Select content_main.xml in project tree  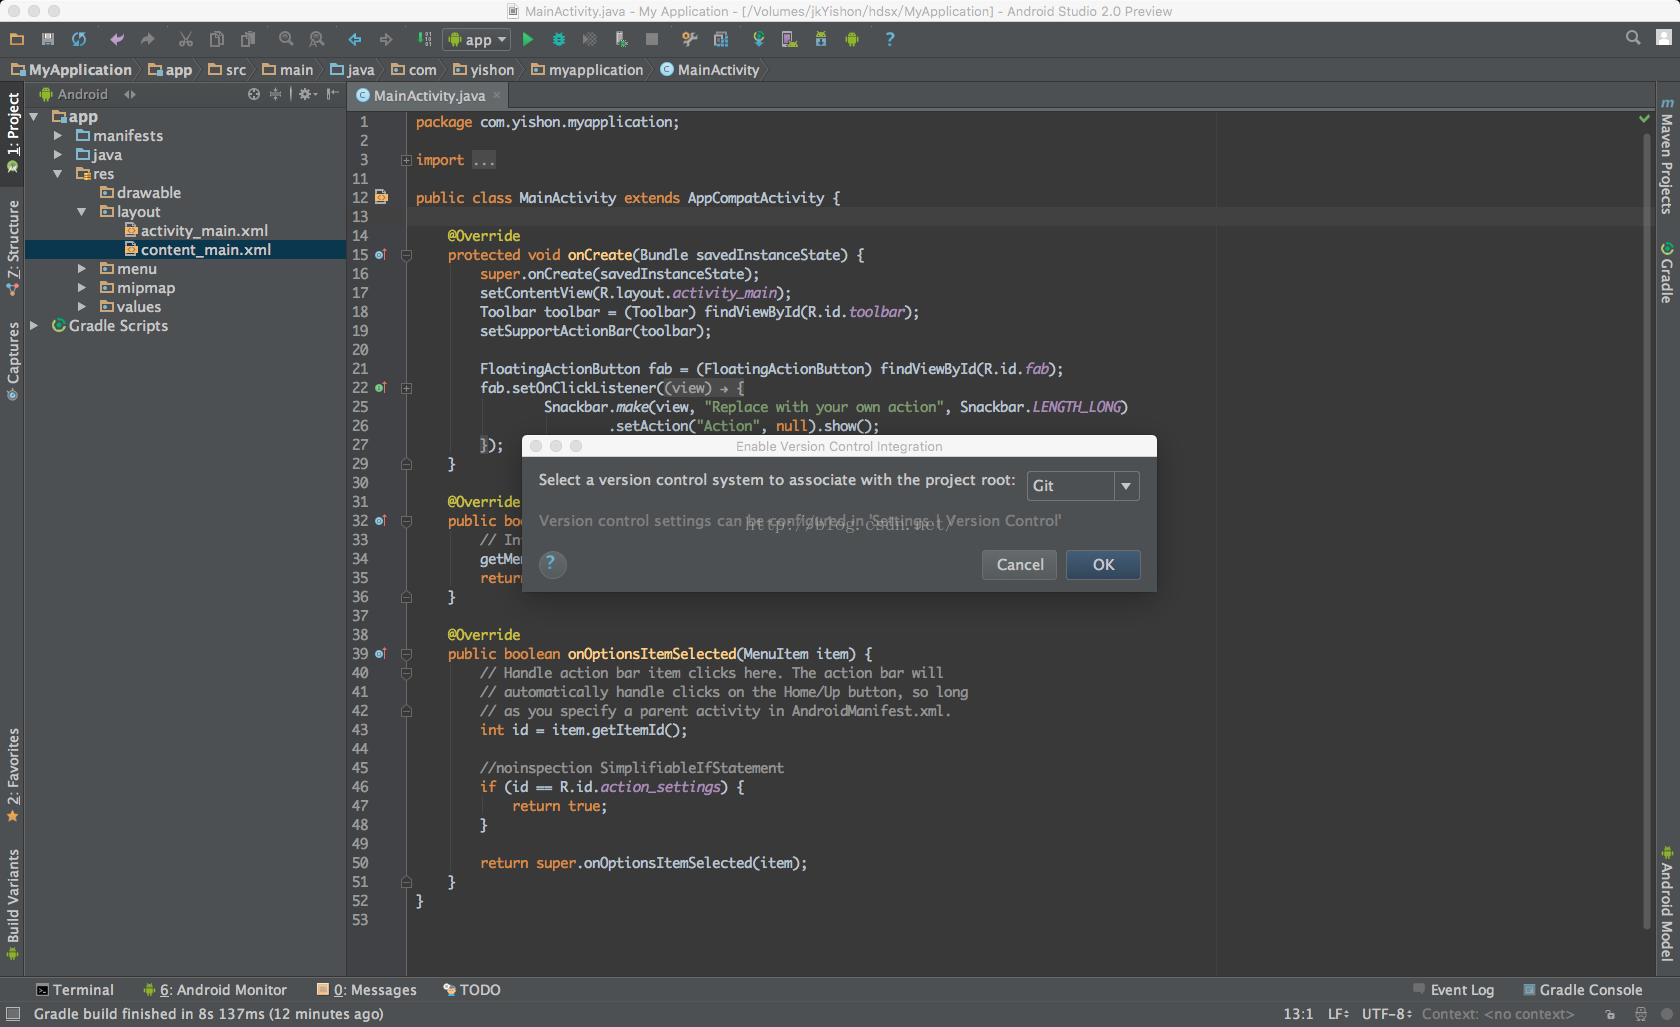point(198,250)
